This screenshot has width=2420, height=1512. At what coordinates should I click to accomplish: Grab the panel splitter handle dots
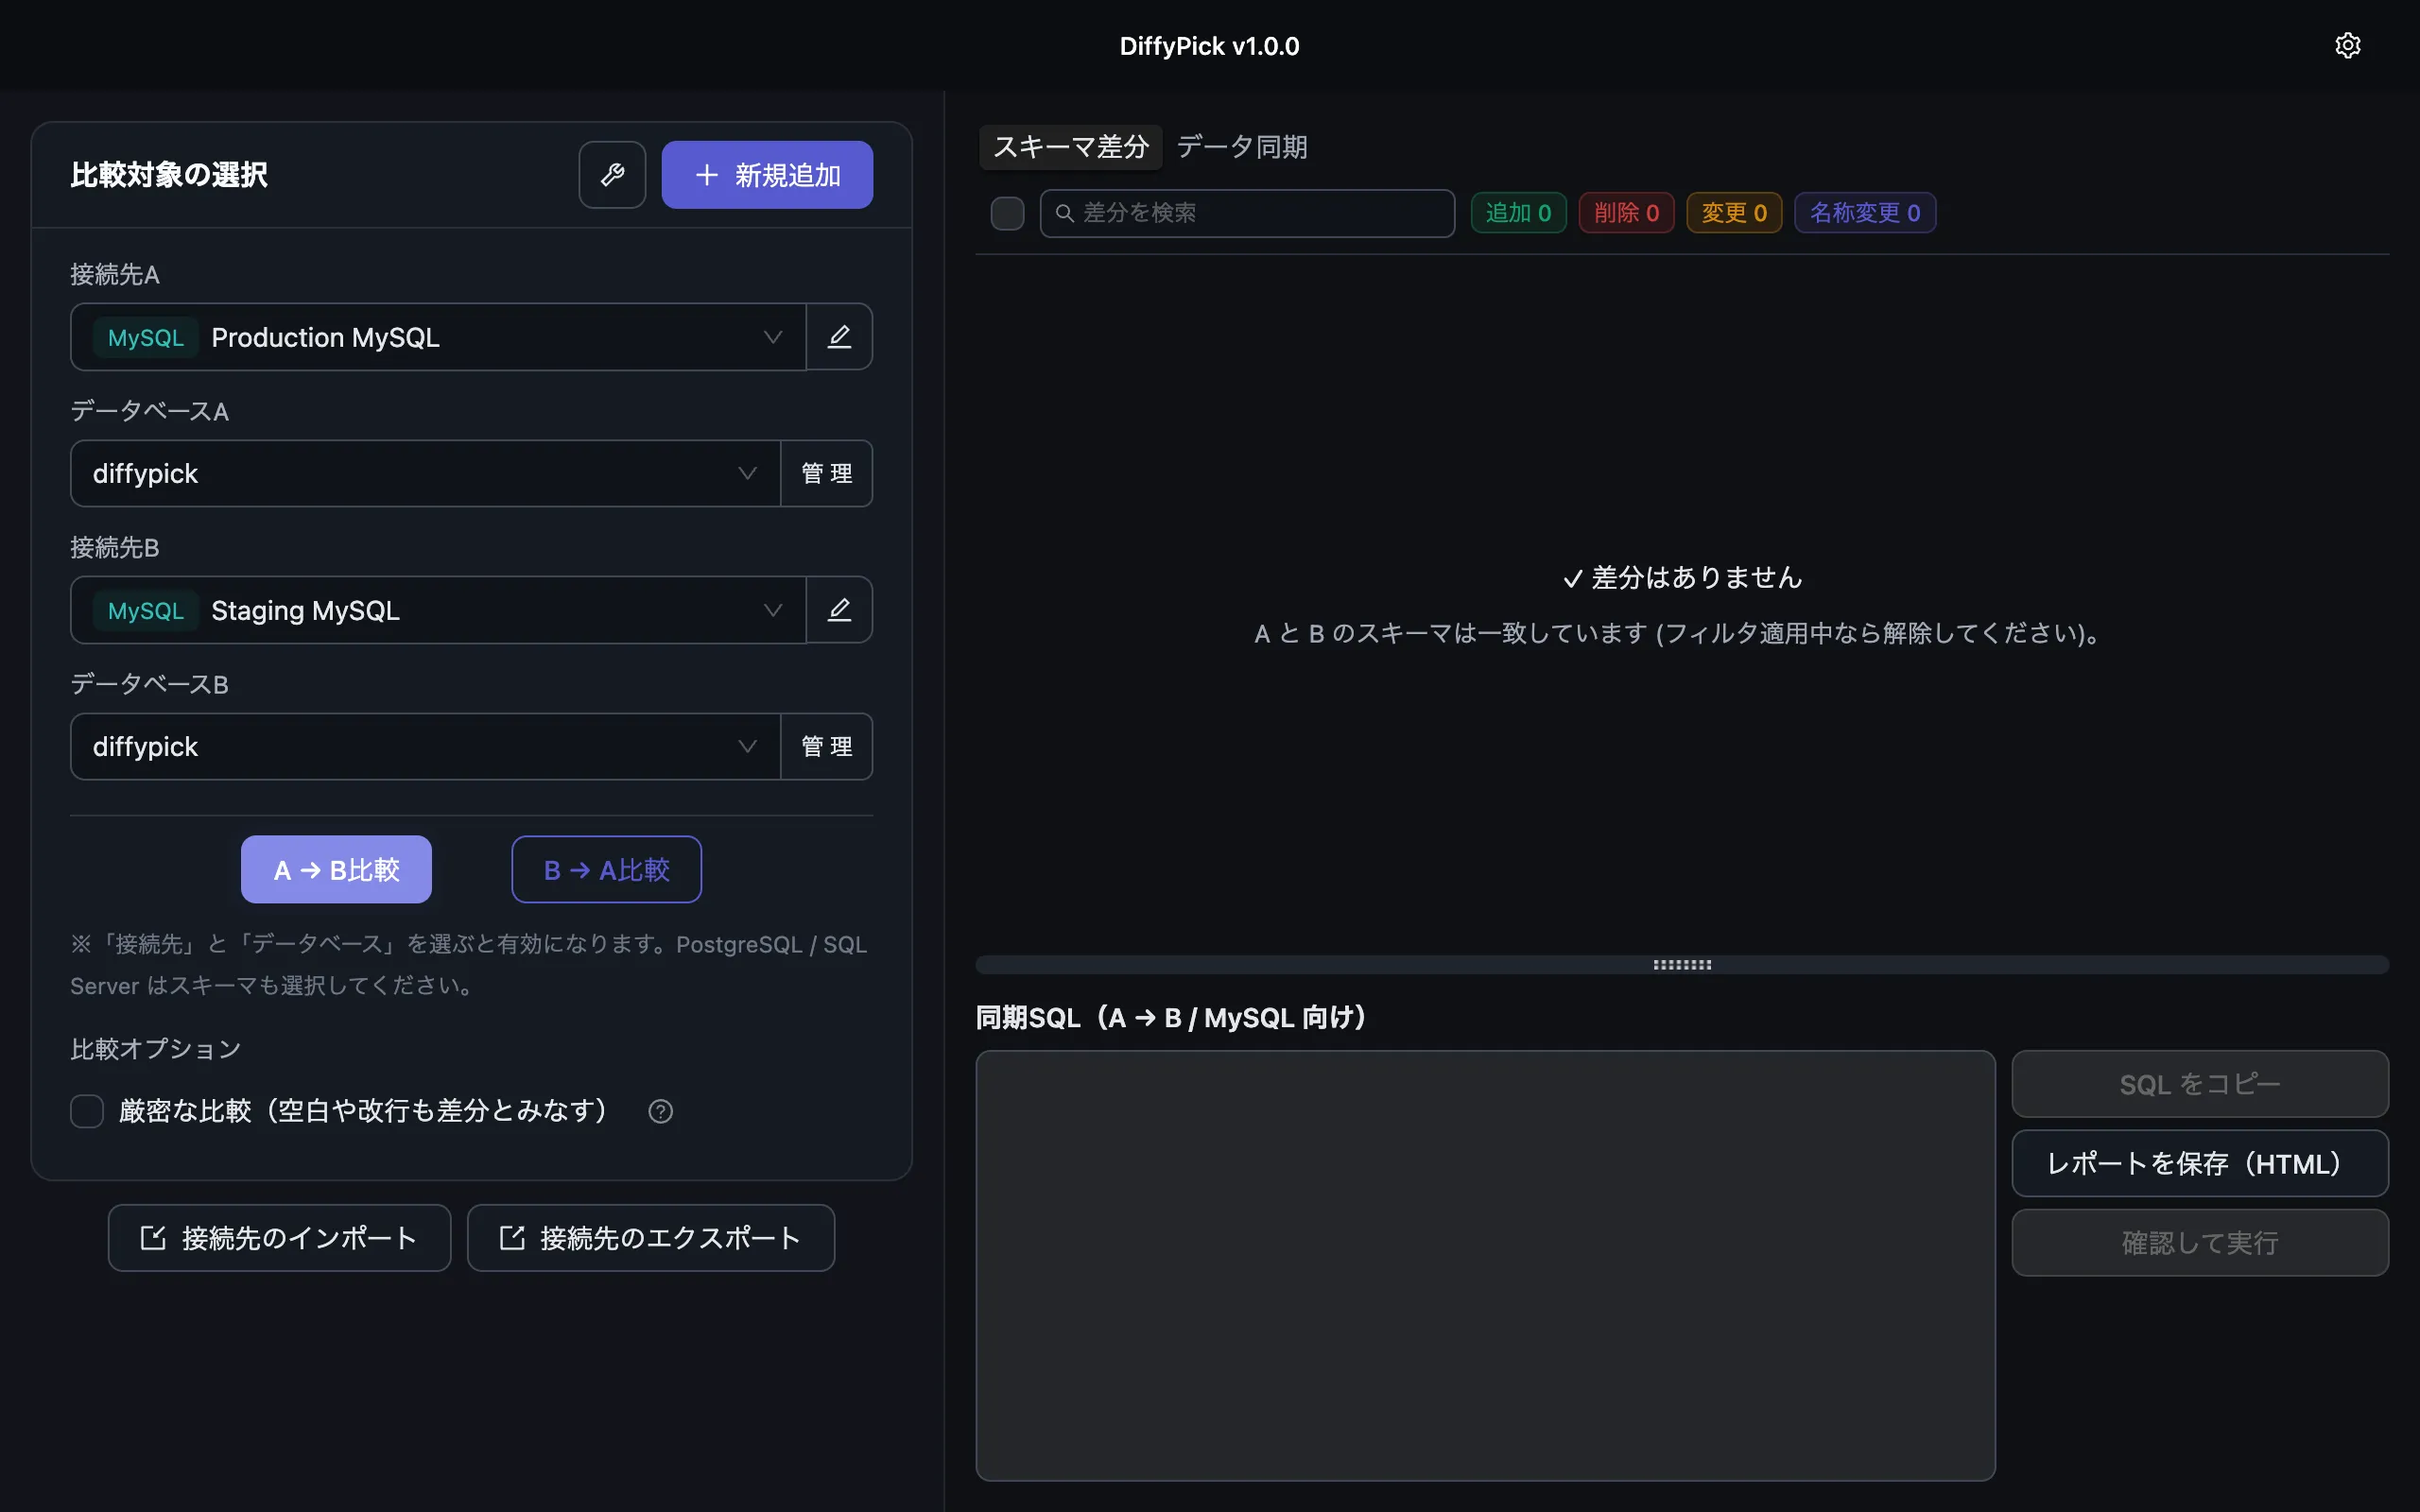1682,965
